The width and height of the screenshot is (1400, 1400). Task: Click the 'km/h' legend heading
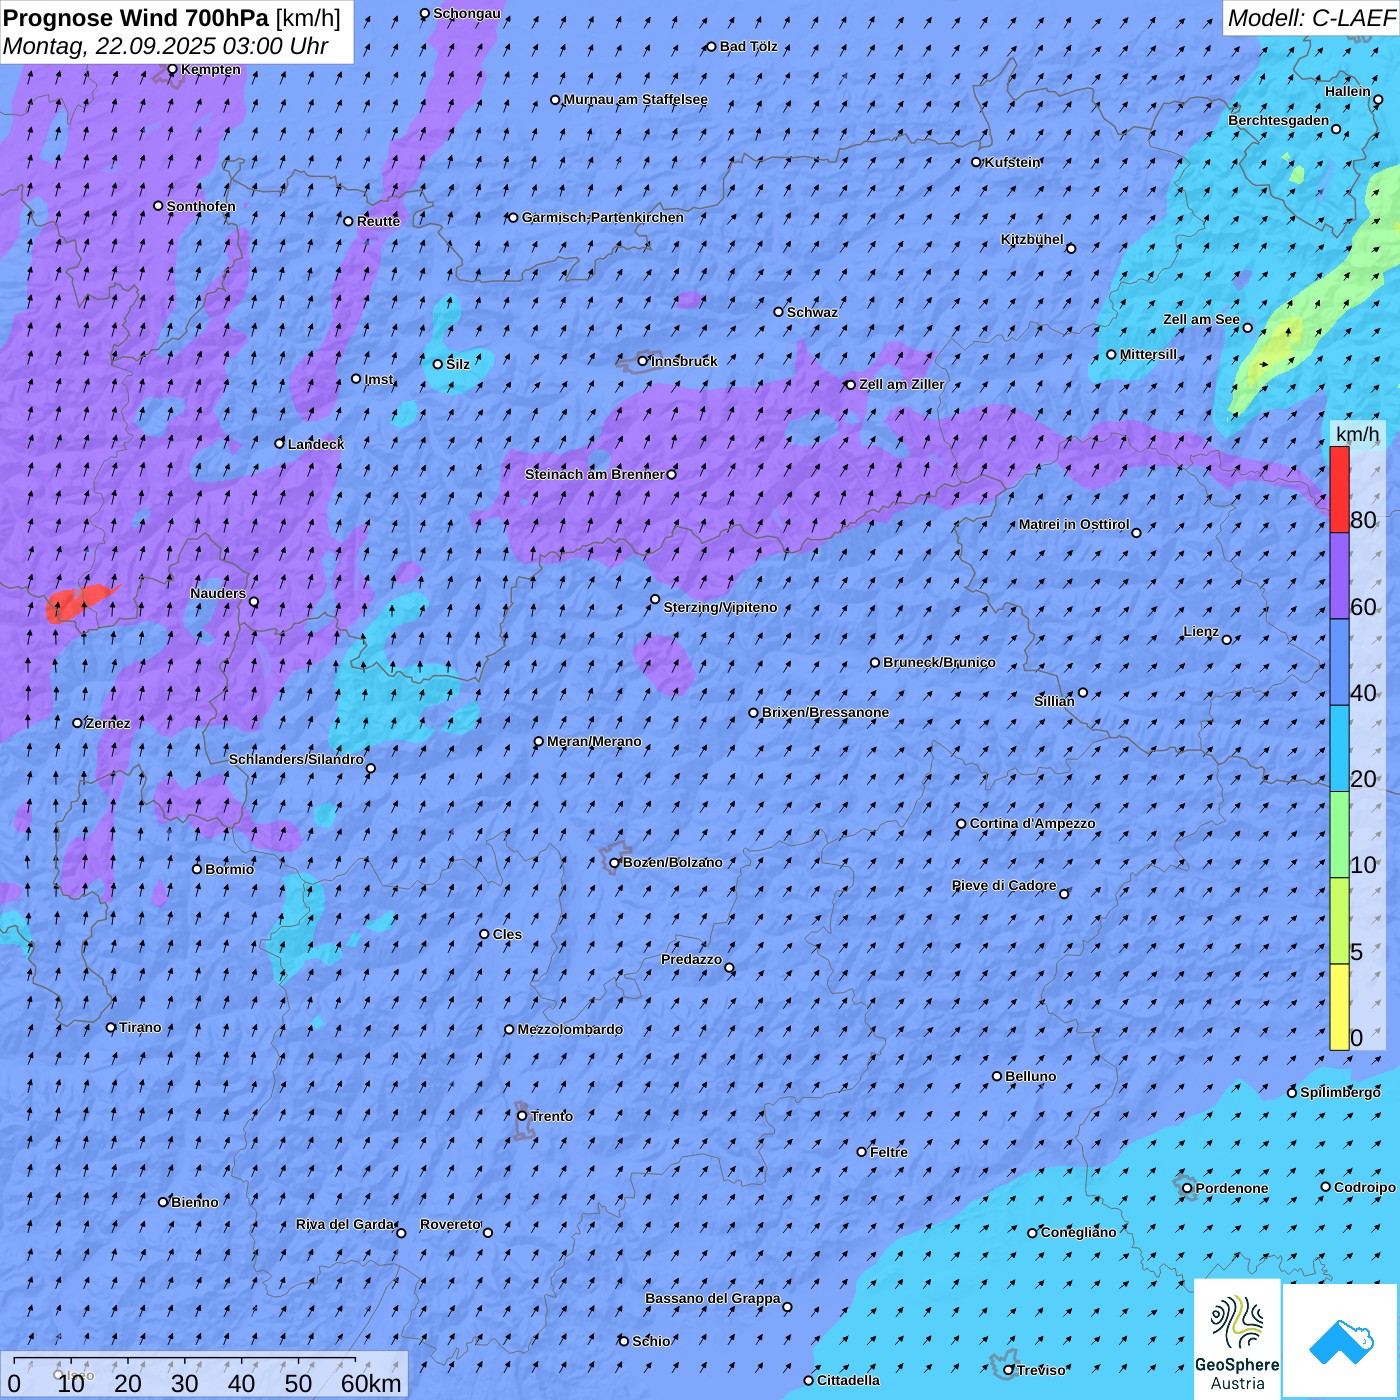[x=1357, y=434]
